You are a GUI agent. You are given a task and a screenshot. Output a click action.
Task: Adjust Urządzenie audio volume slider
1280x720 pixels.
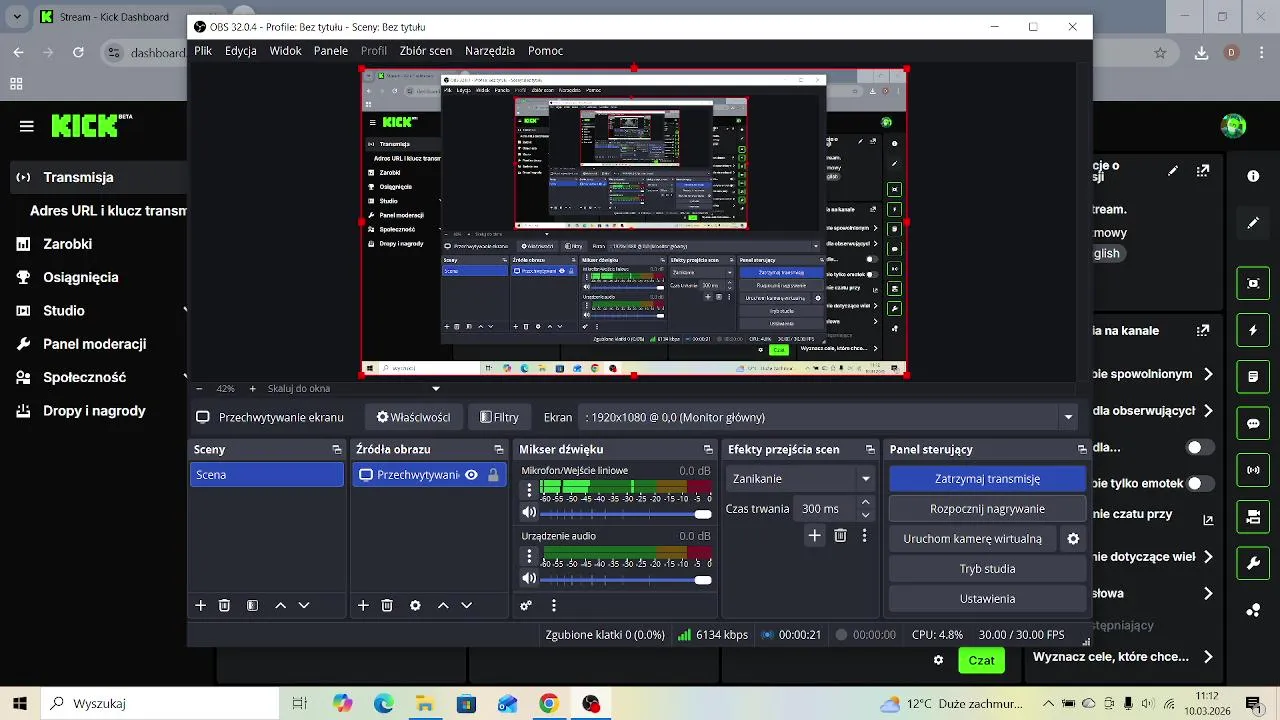coord(626,579)
